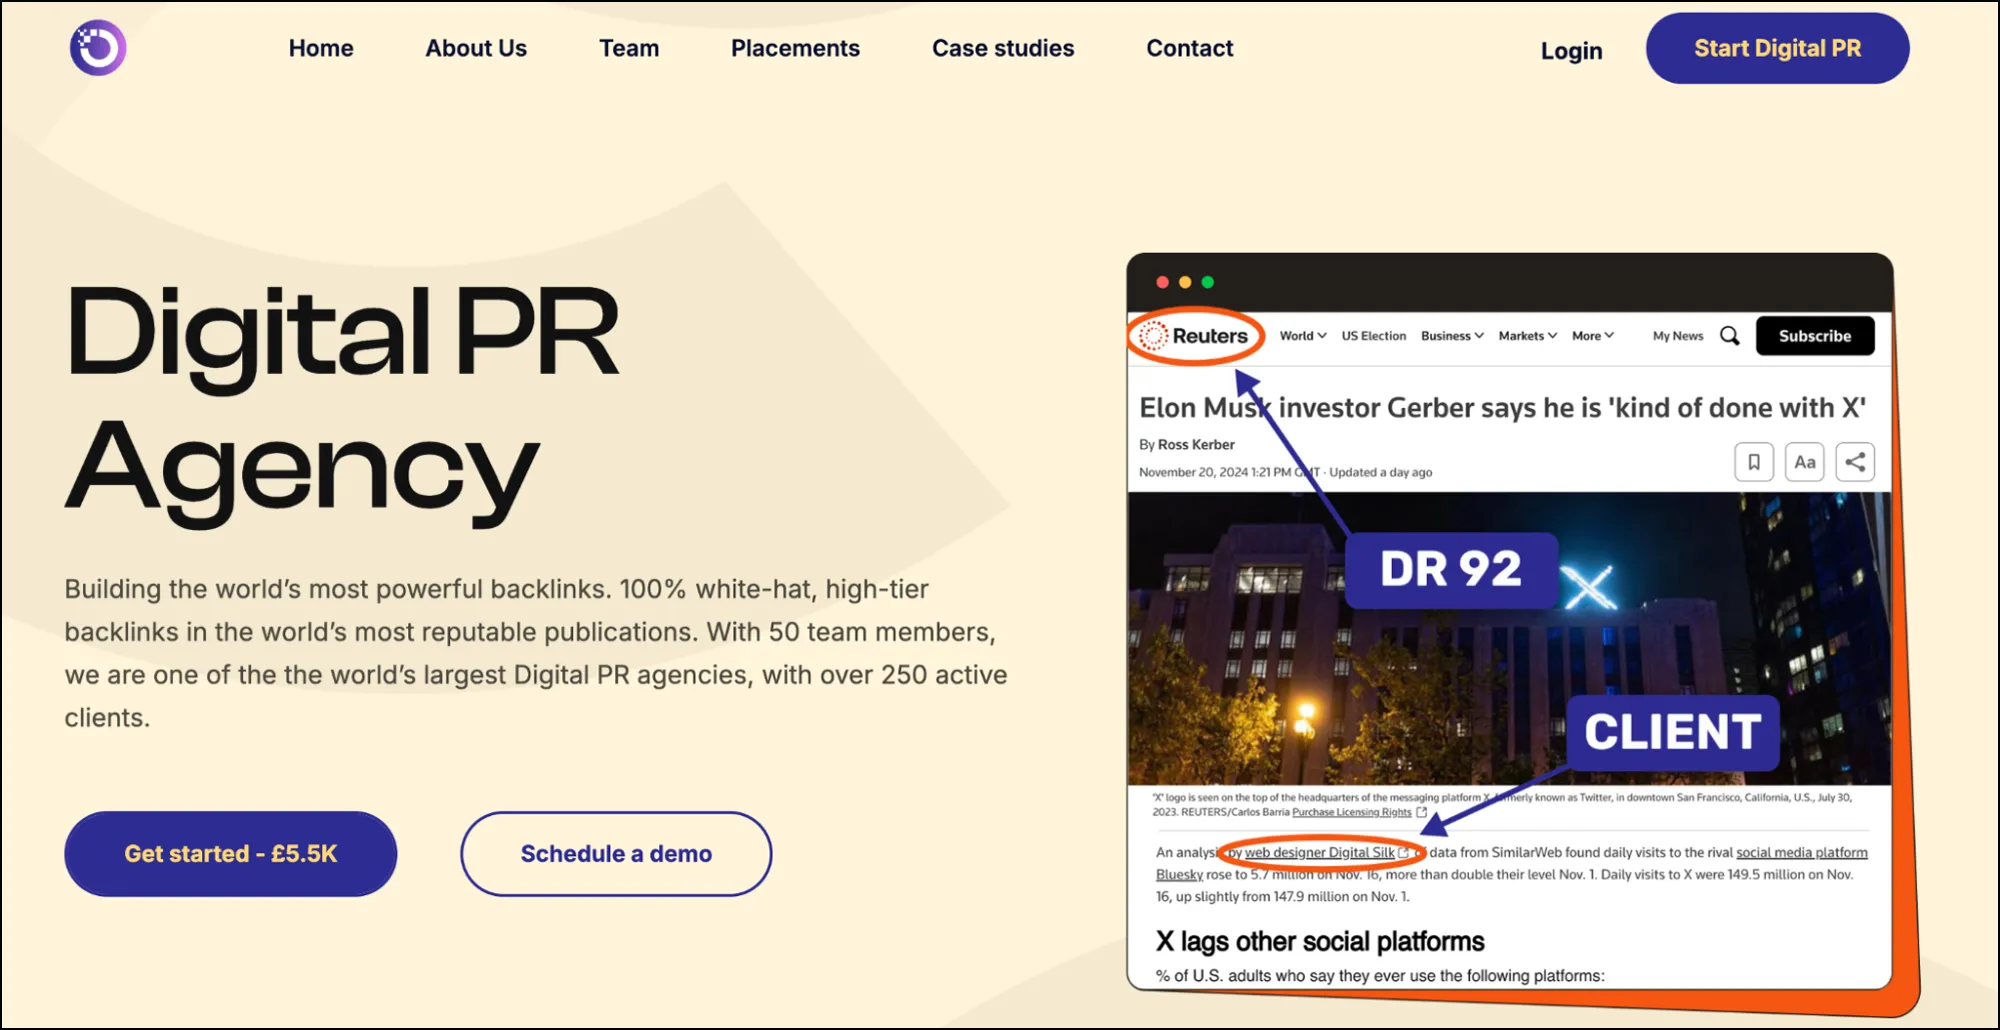Share the article via the share icon
The height and width of the screenshot is (1030, 2000).
[1855, 461]
